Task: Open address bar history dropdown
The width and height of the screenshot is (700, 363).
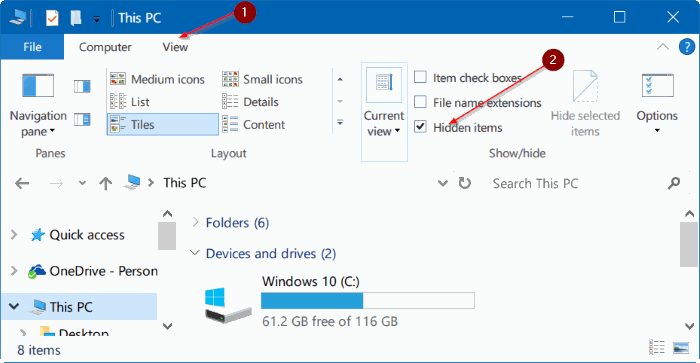Action: tap(443, 183)
